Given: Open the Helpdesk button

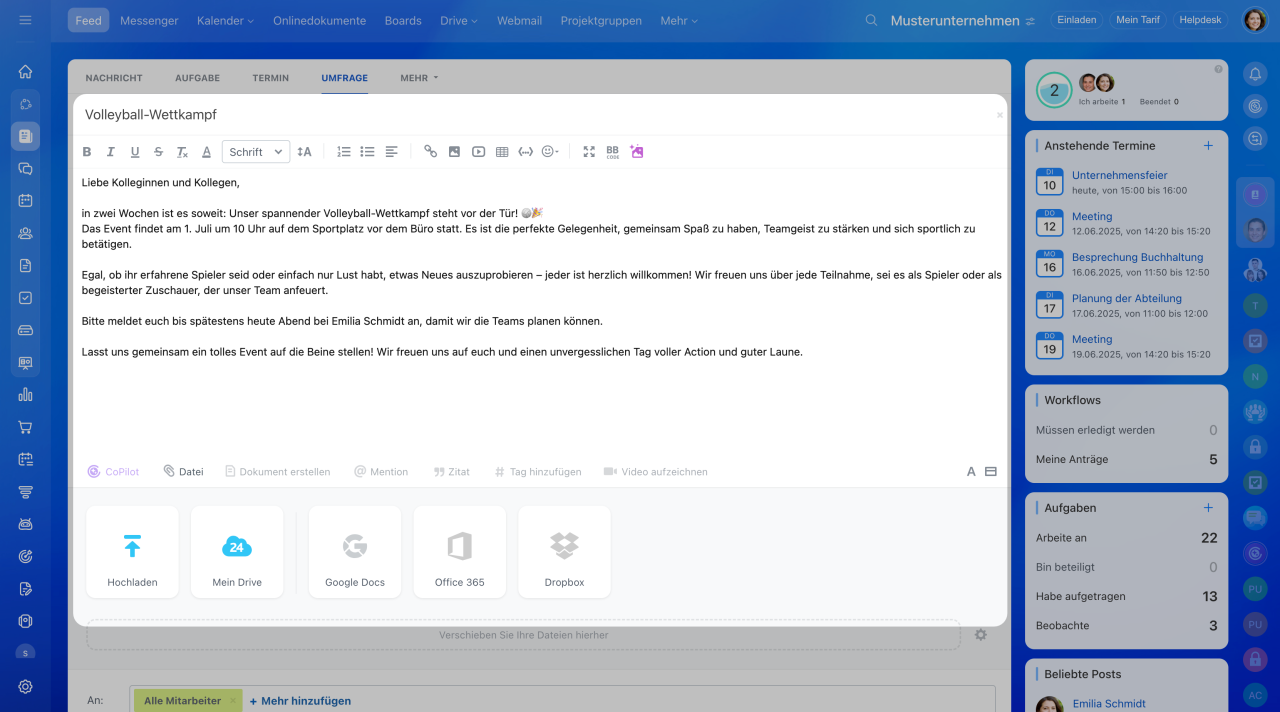Looking at the screenshot, I should point(1200,20).
